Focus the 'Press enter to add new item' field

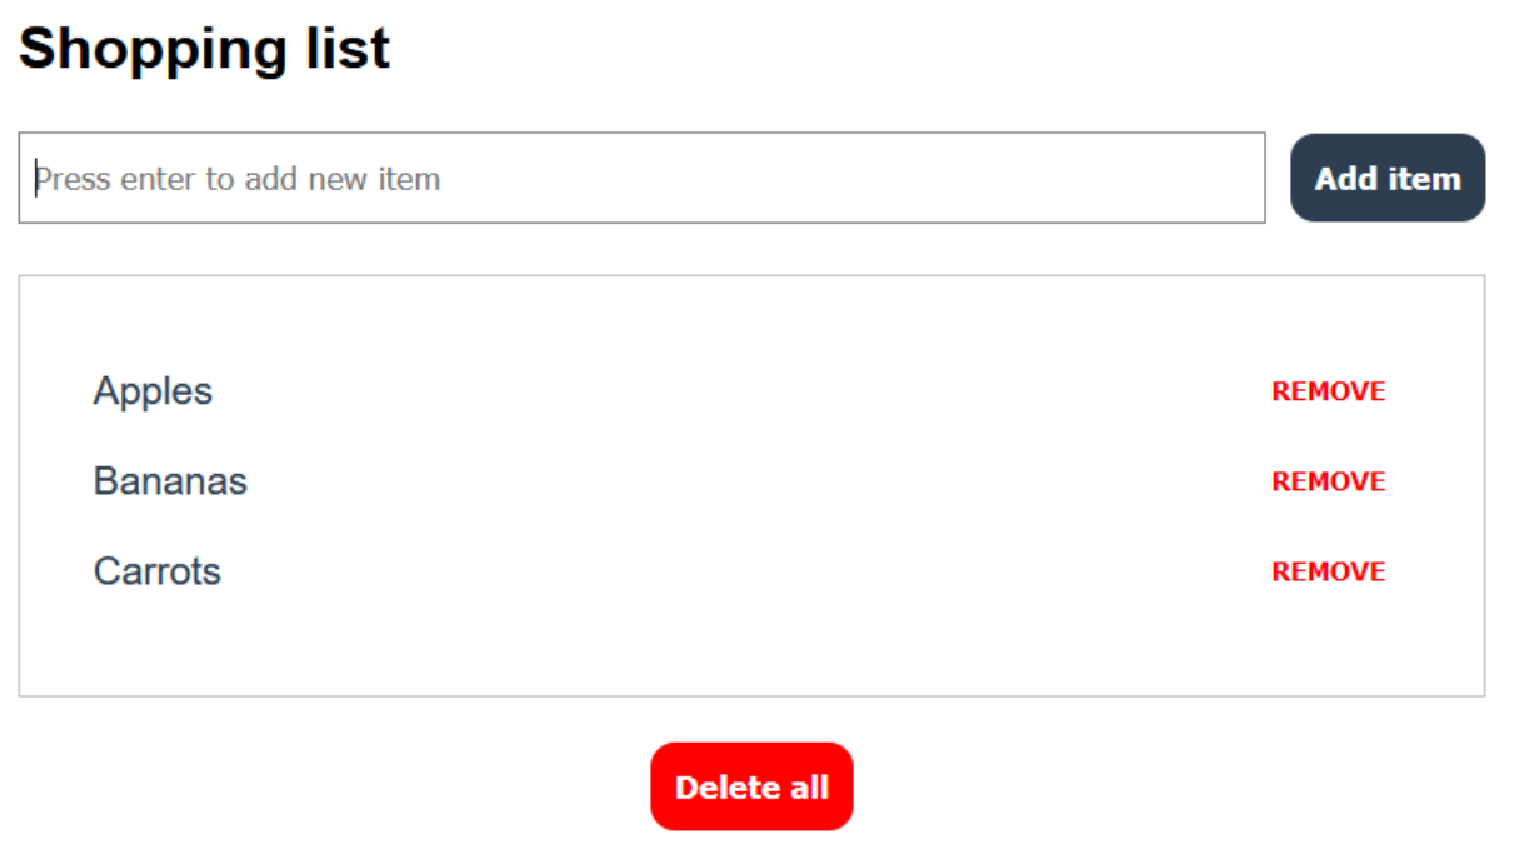coord(642,178)
